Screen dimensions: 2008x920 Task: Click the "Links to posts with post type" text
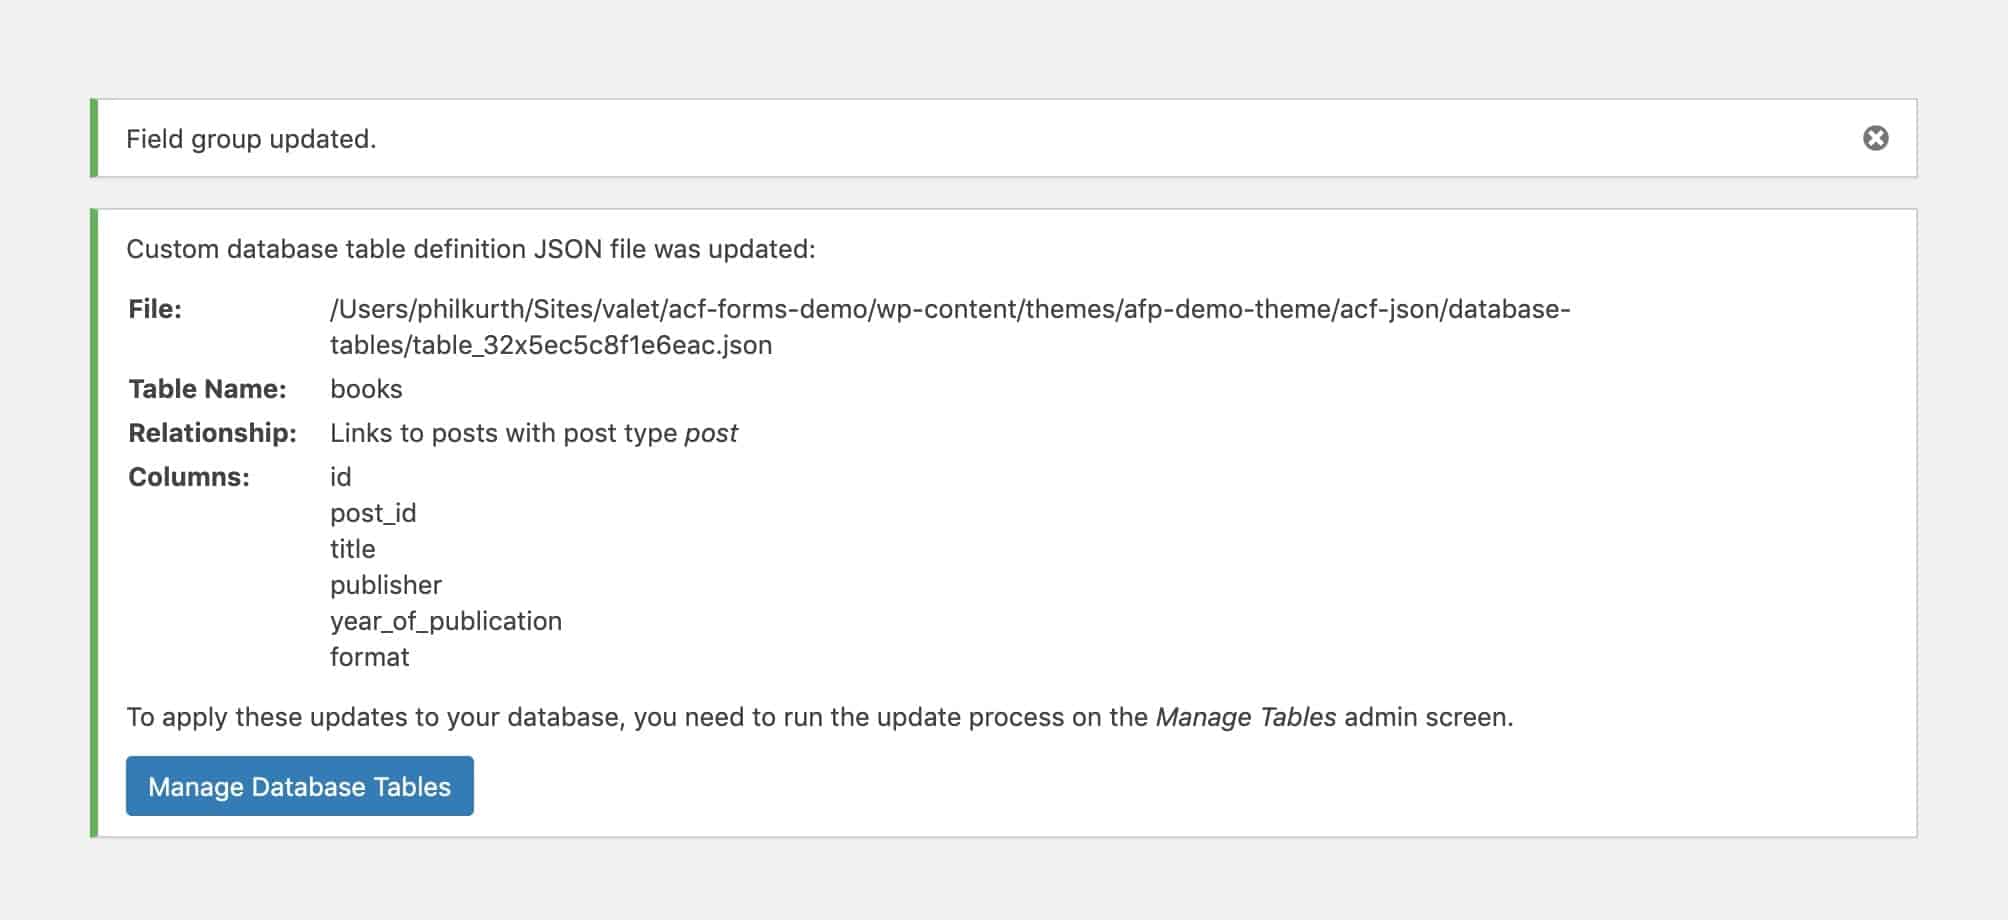coord(504,433)
